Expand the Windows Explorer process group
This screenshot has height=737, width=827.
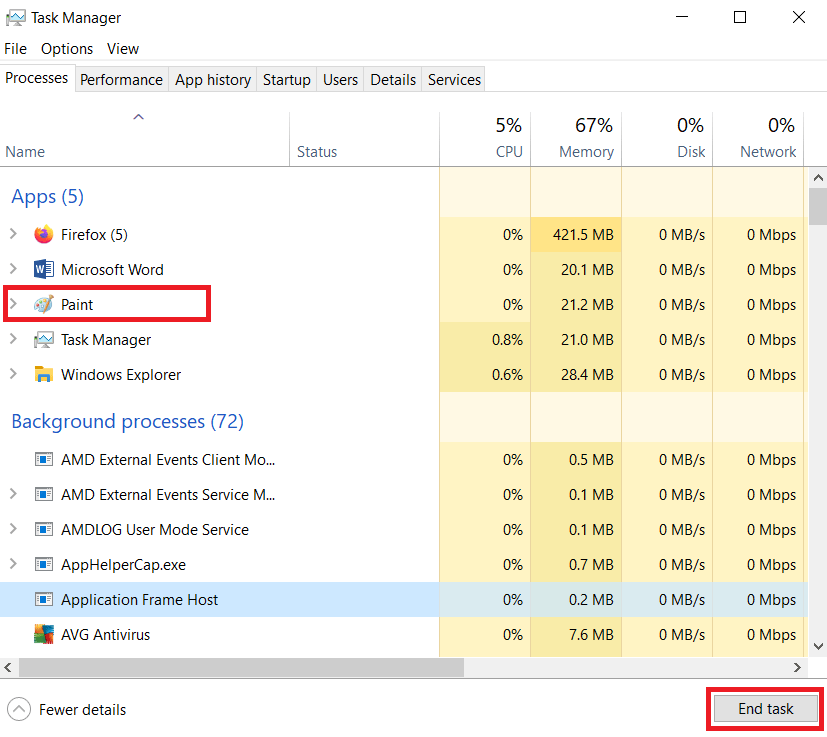[13, 374]
